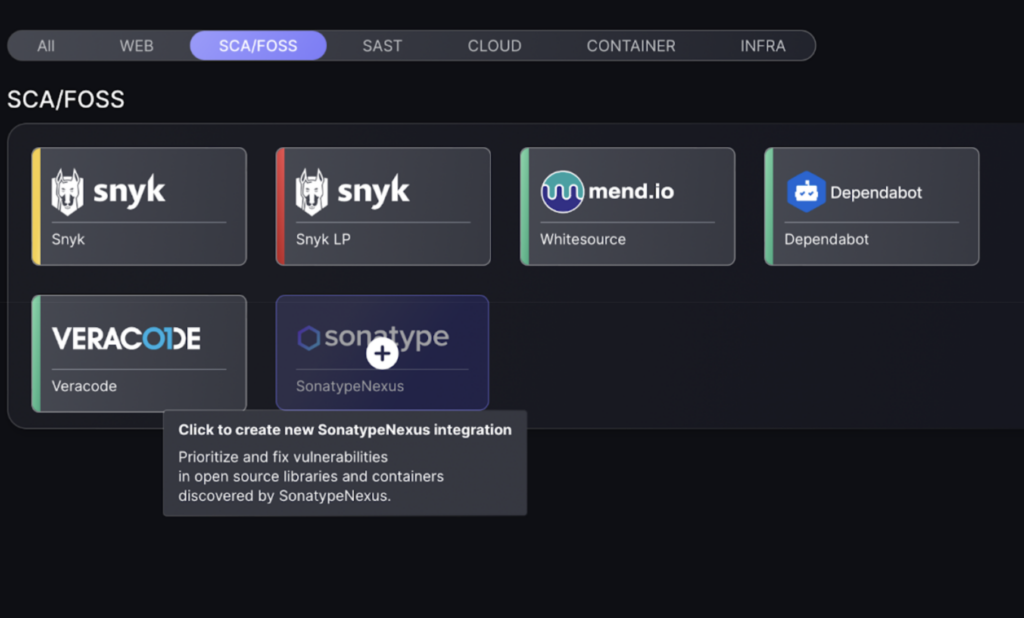Click the plus icon on the SonatypeNexus card
Viewport: 1024px width, 618px height.
point(382,353)
